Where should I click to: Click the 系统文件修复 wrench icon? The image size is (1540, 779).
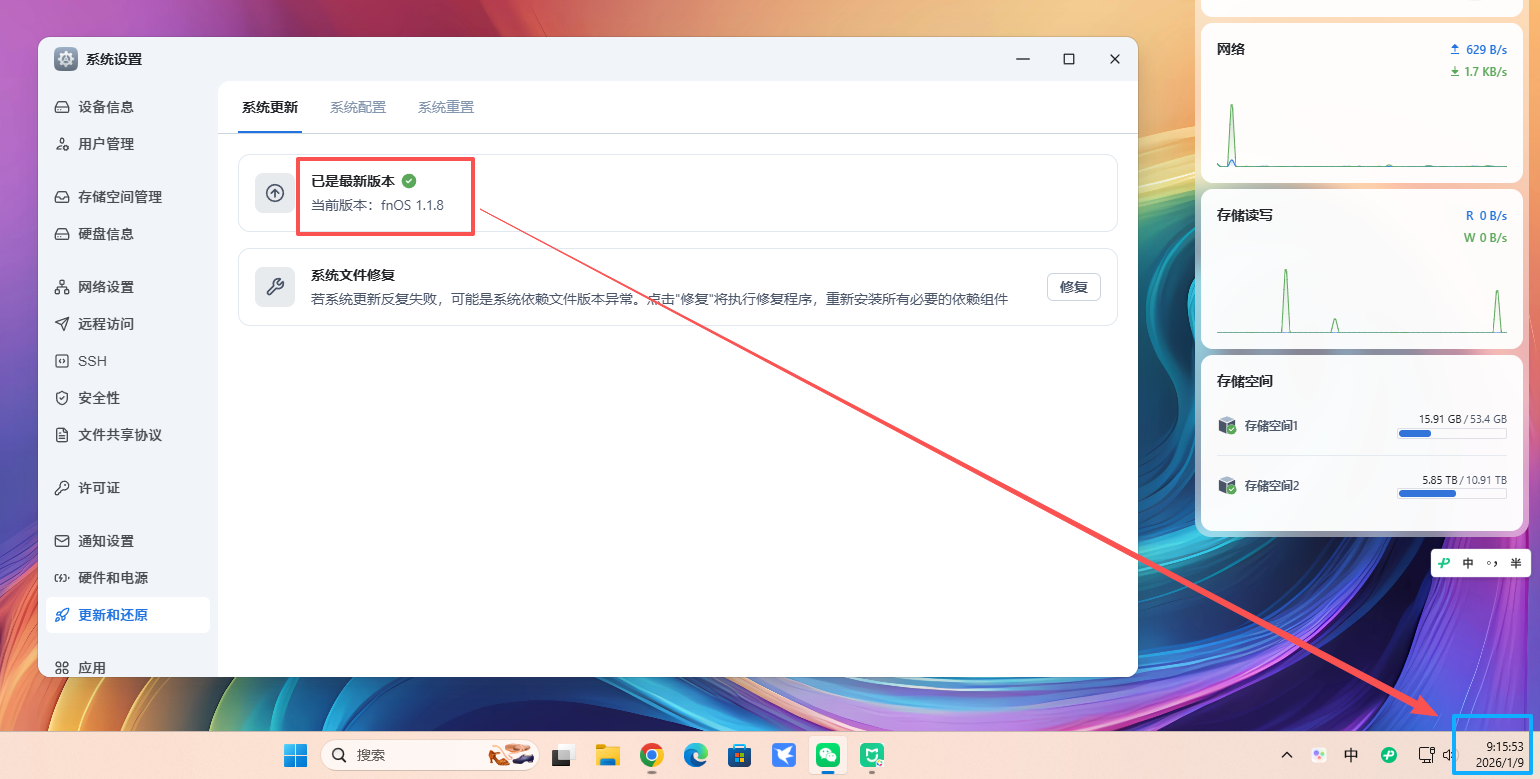(275, 288)
